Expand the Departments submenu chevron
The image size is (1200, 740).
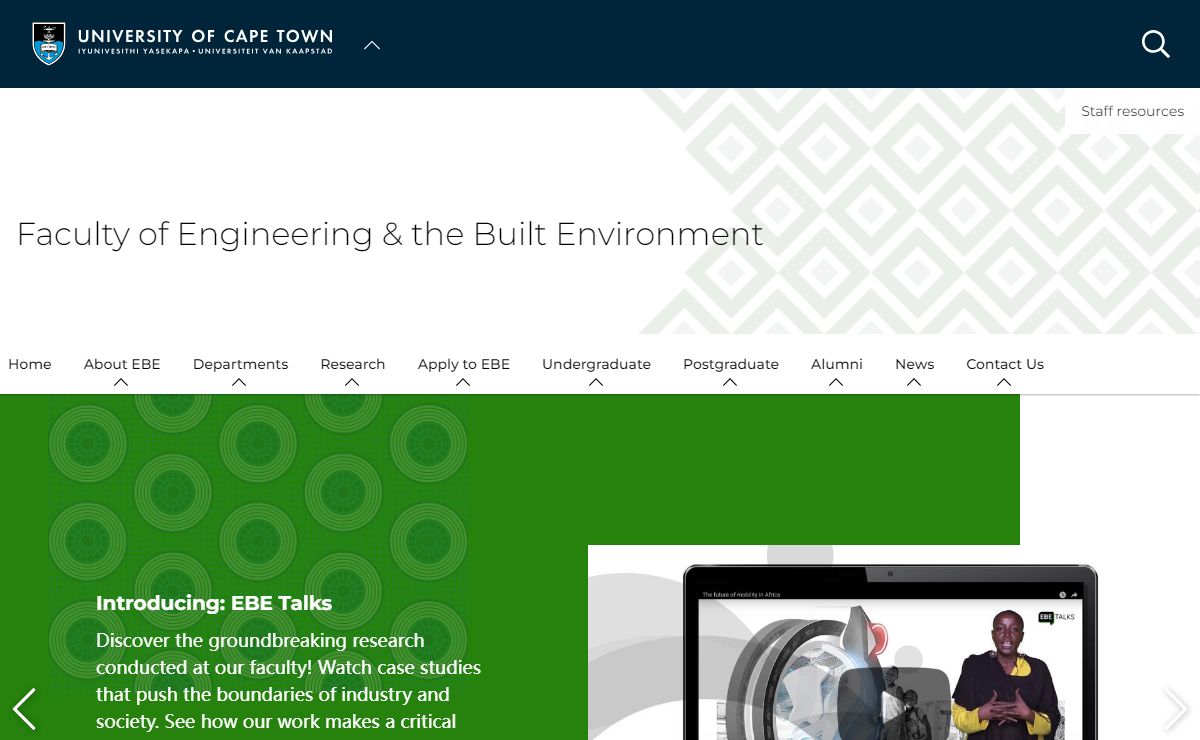point(239,382)
